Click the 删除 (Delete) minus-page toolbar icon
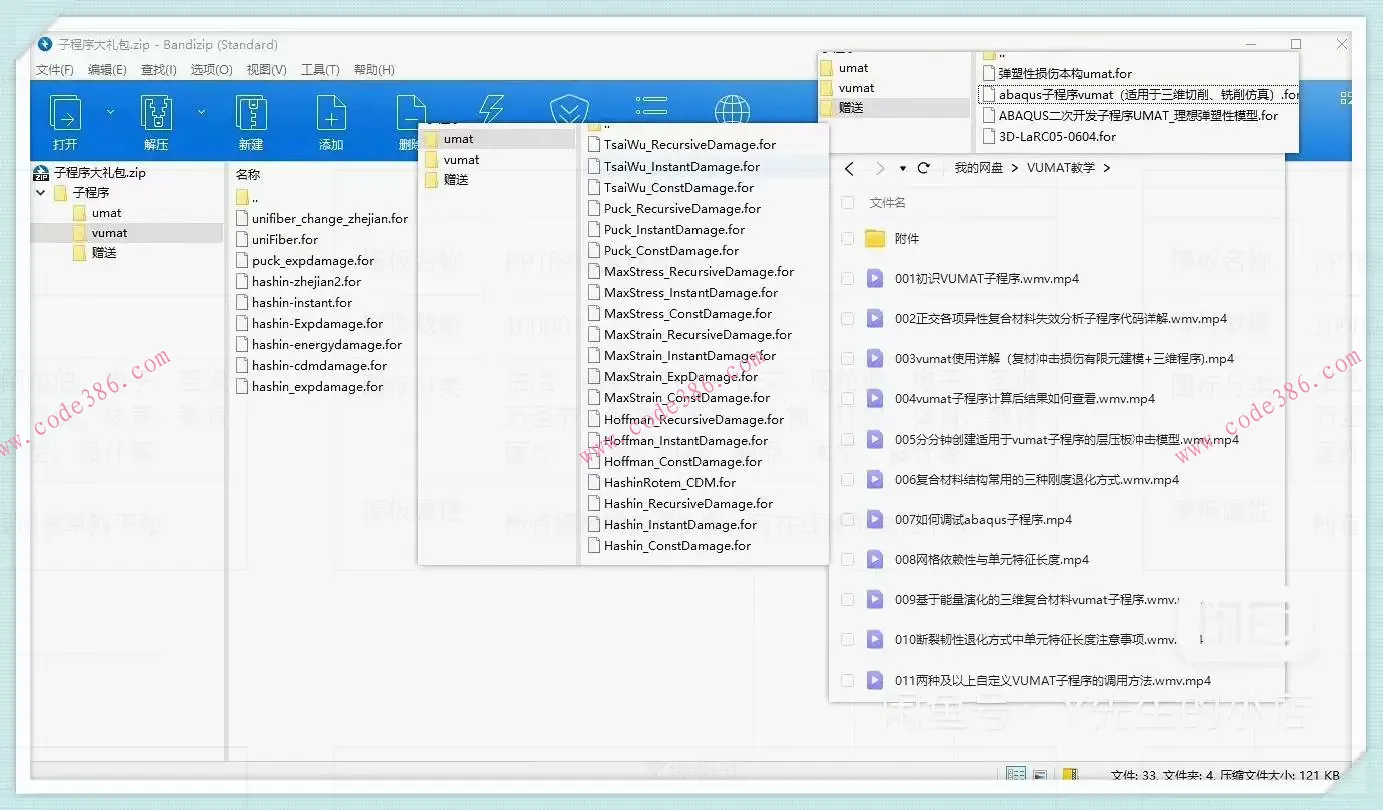The image size is (1383, 810). pos(409,111)
